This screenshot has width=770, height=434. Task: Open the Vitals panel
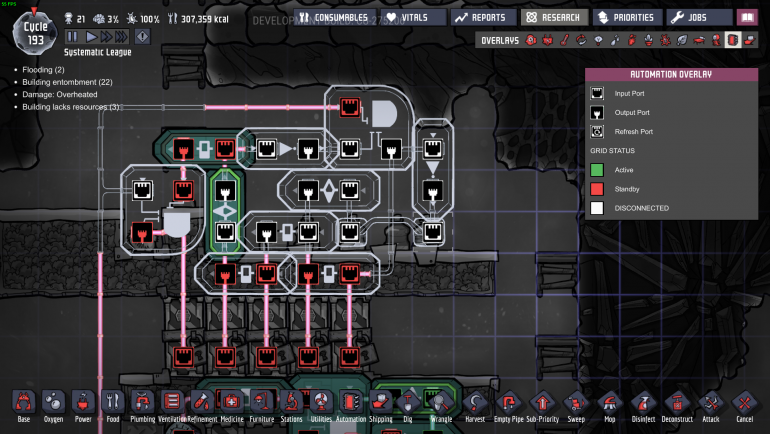pos(413,18)
